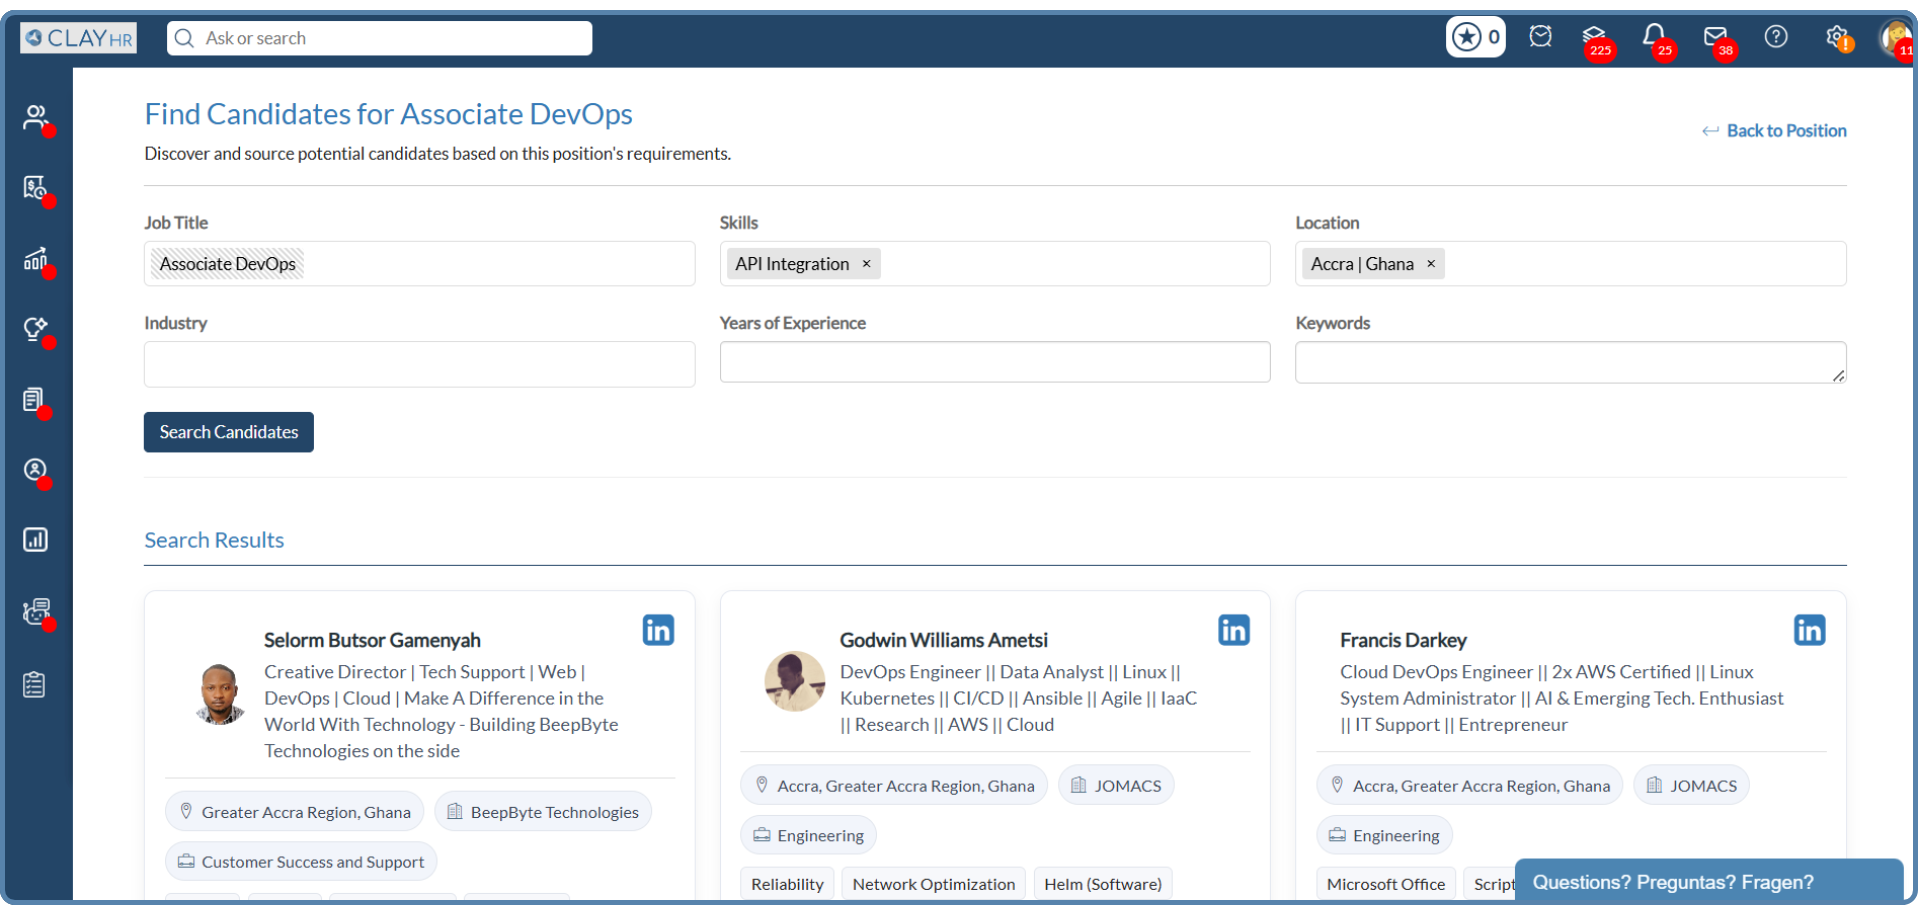Click the BeepByte Technologies company chip
The width and height of the screenshot is (1918, 915).
[x=543, y=812]
